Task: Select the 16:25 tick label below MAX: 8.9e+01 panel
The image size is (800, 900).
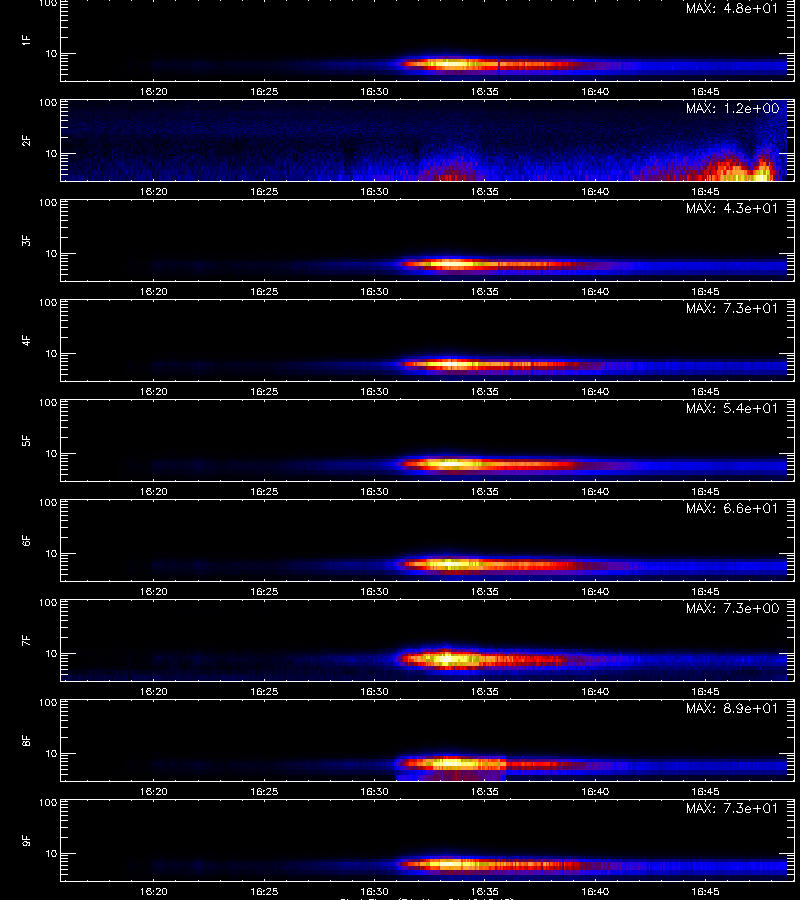Action: [x=264, y=792]
